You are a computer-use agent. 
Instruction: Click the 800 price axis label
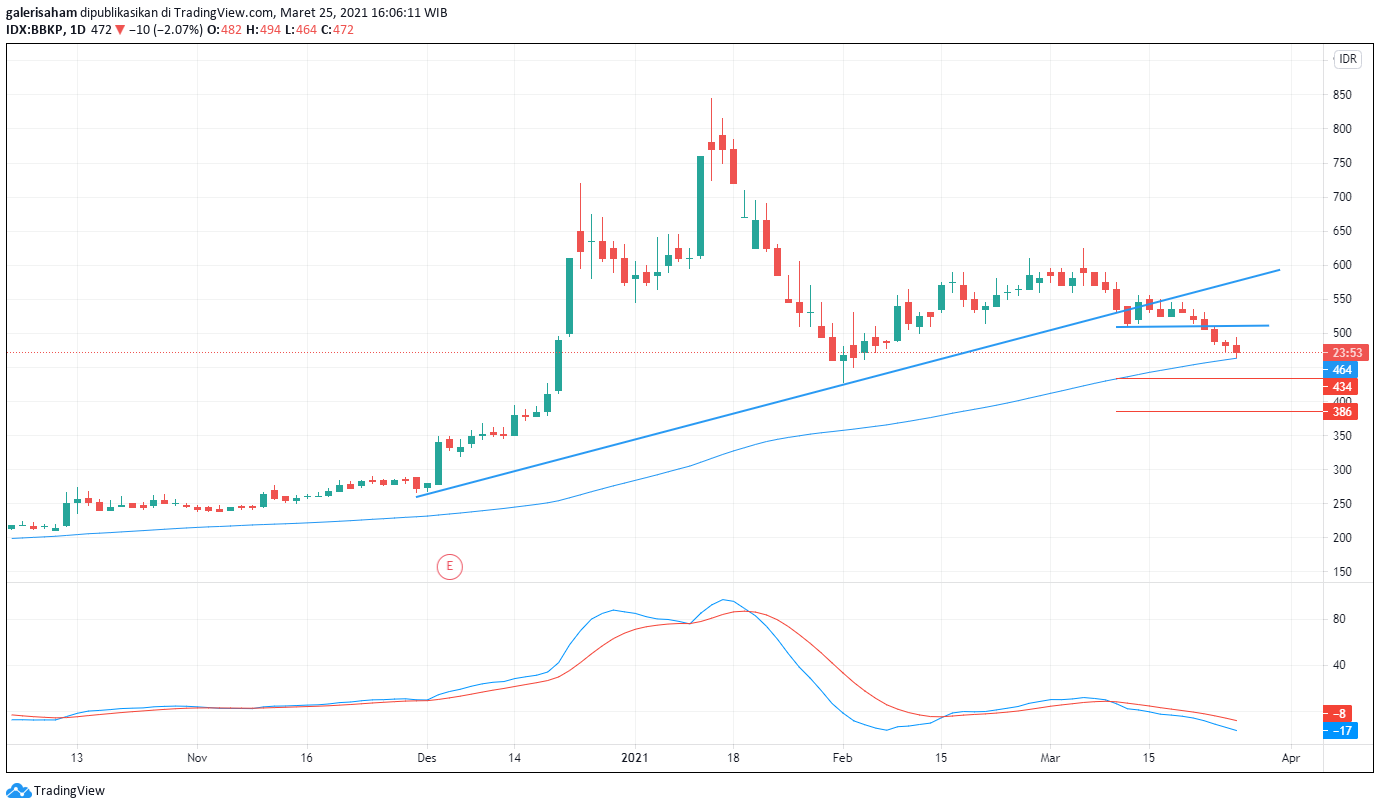[1342, 129]
